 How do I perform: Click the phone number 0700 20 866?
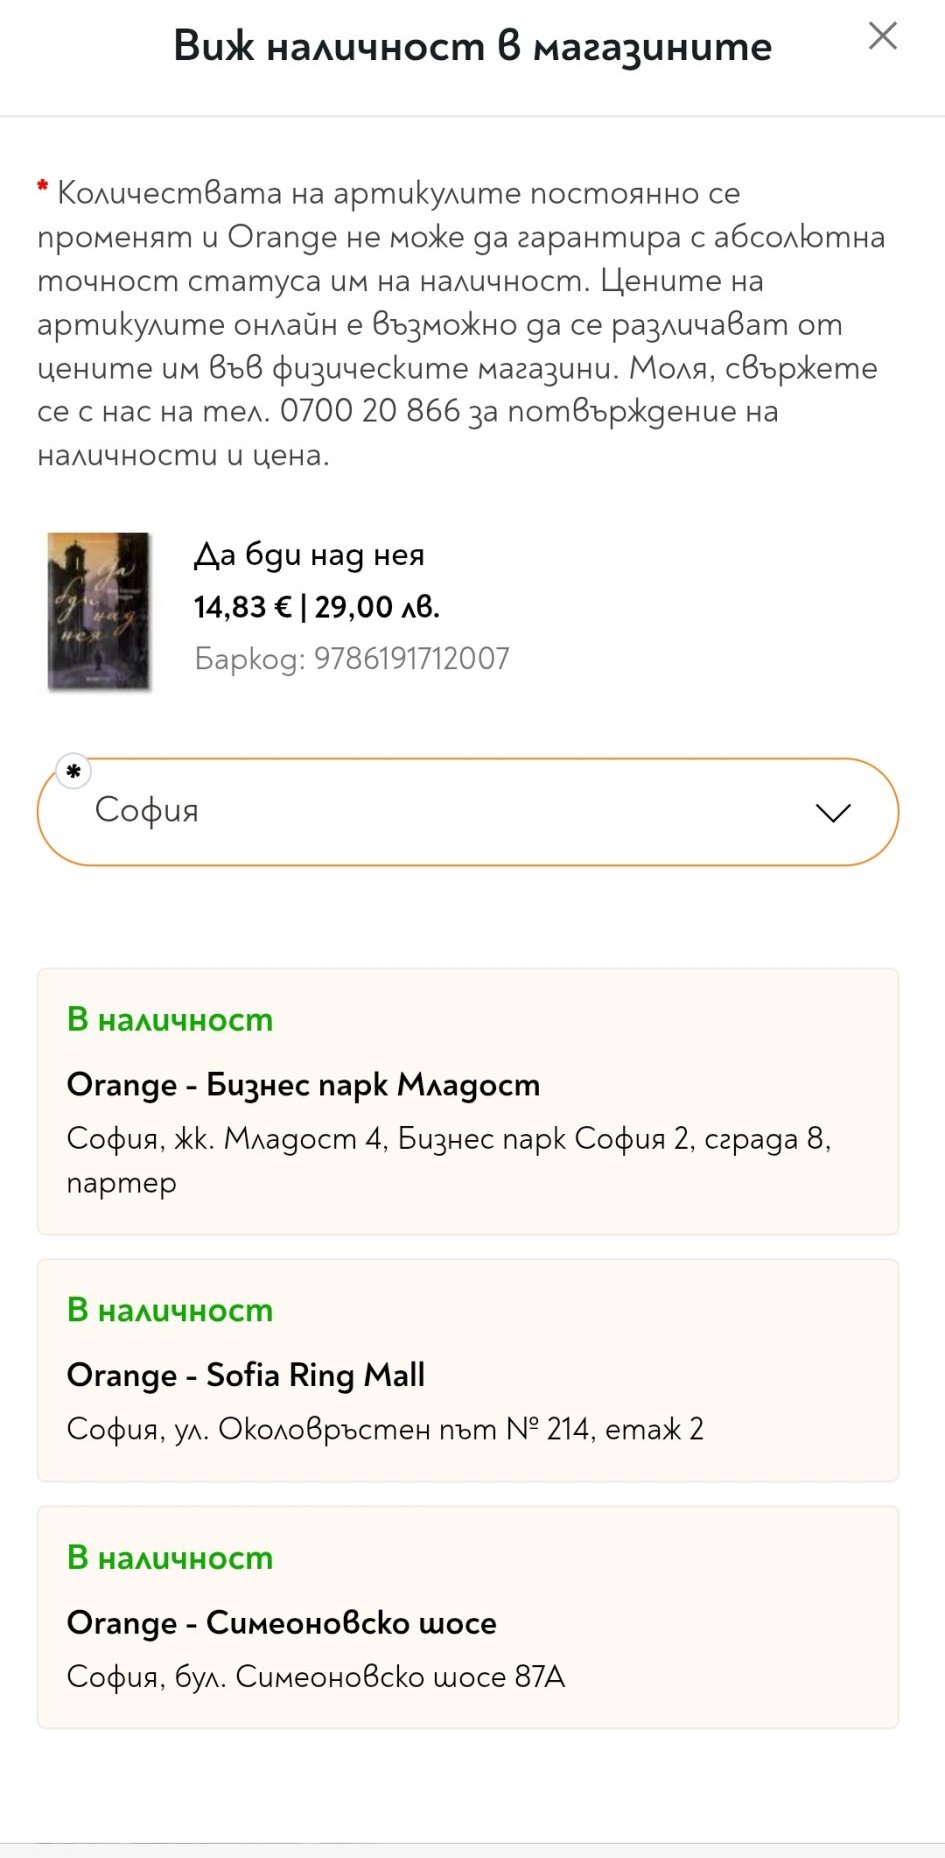tap(370, 411)
